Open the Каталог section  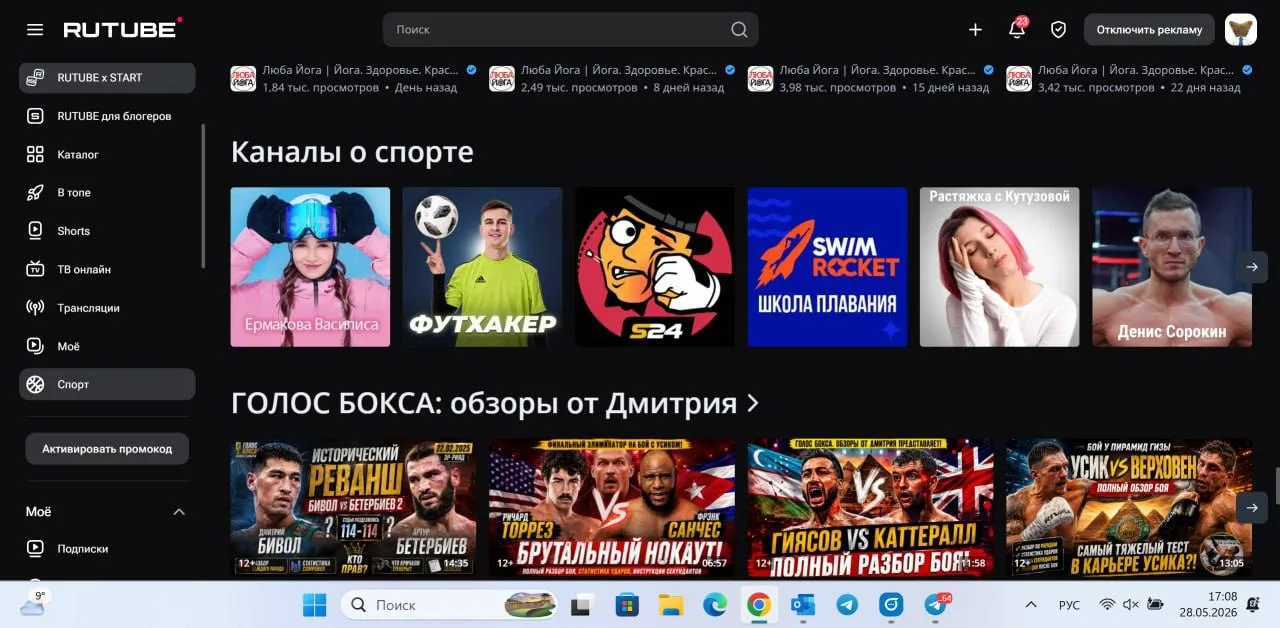pos(107,154)
